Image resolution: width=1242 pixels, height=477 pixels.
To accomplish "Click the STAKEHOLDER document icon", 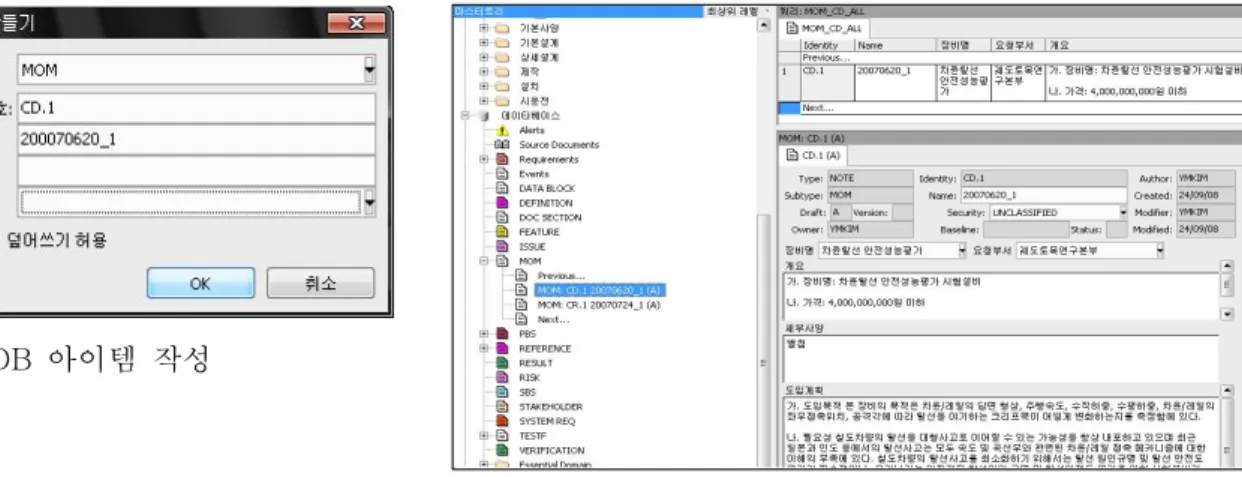I will (503, 407).
